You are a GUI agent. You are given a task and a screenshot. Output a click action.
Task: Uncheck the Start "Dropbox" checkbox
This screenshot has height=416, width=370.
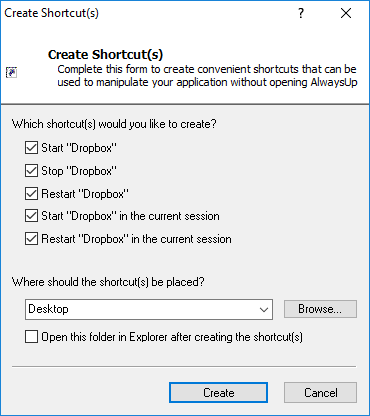(x=31, y=148)
